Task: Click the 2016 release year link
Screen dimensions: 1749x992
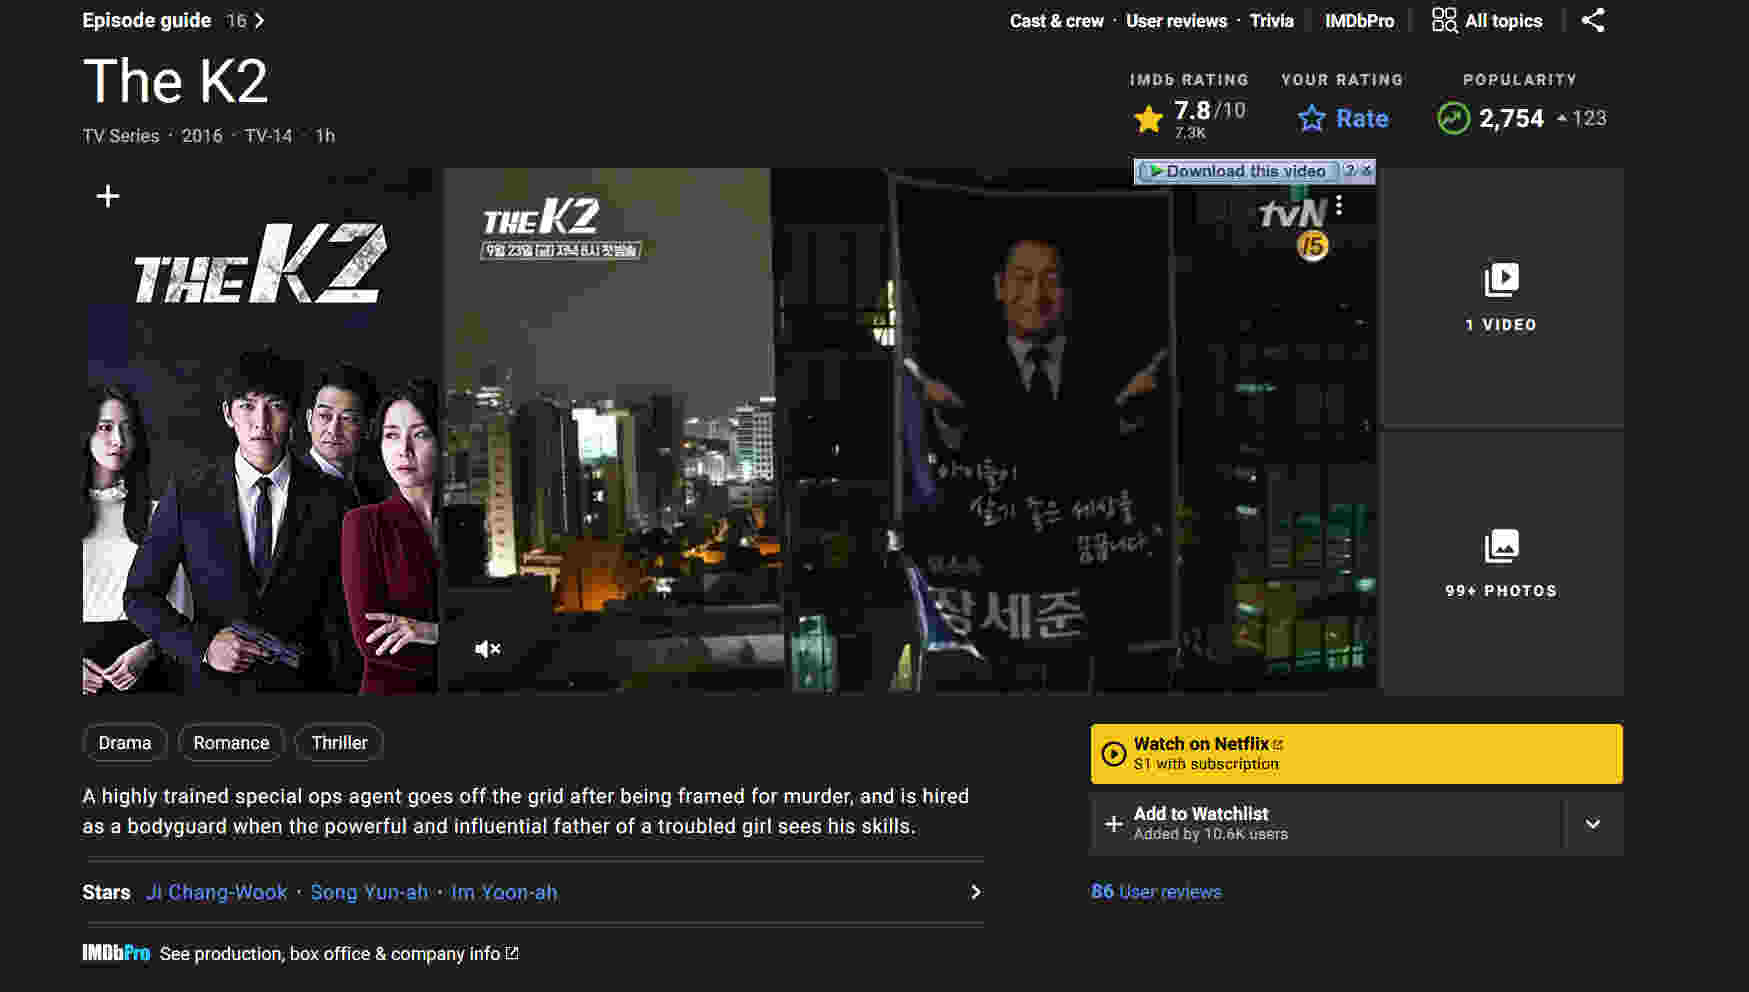Action: click(202, 136)
